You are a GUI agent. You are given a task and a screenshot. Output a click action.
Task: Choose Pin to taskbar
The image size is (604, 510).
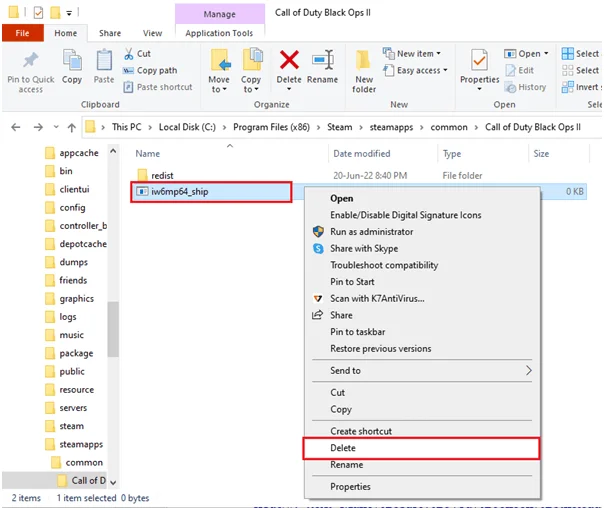pyautogui.click(x=421, y=332)
